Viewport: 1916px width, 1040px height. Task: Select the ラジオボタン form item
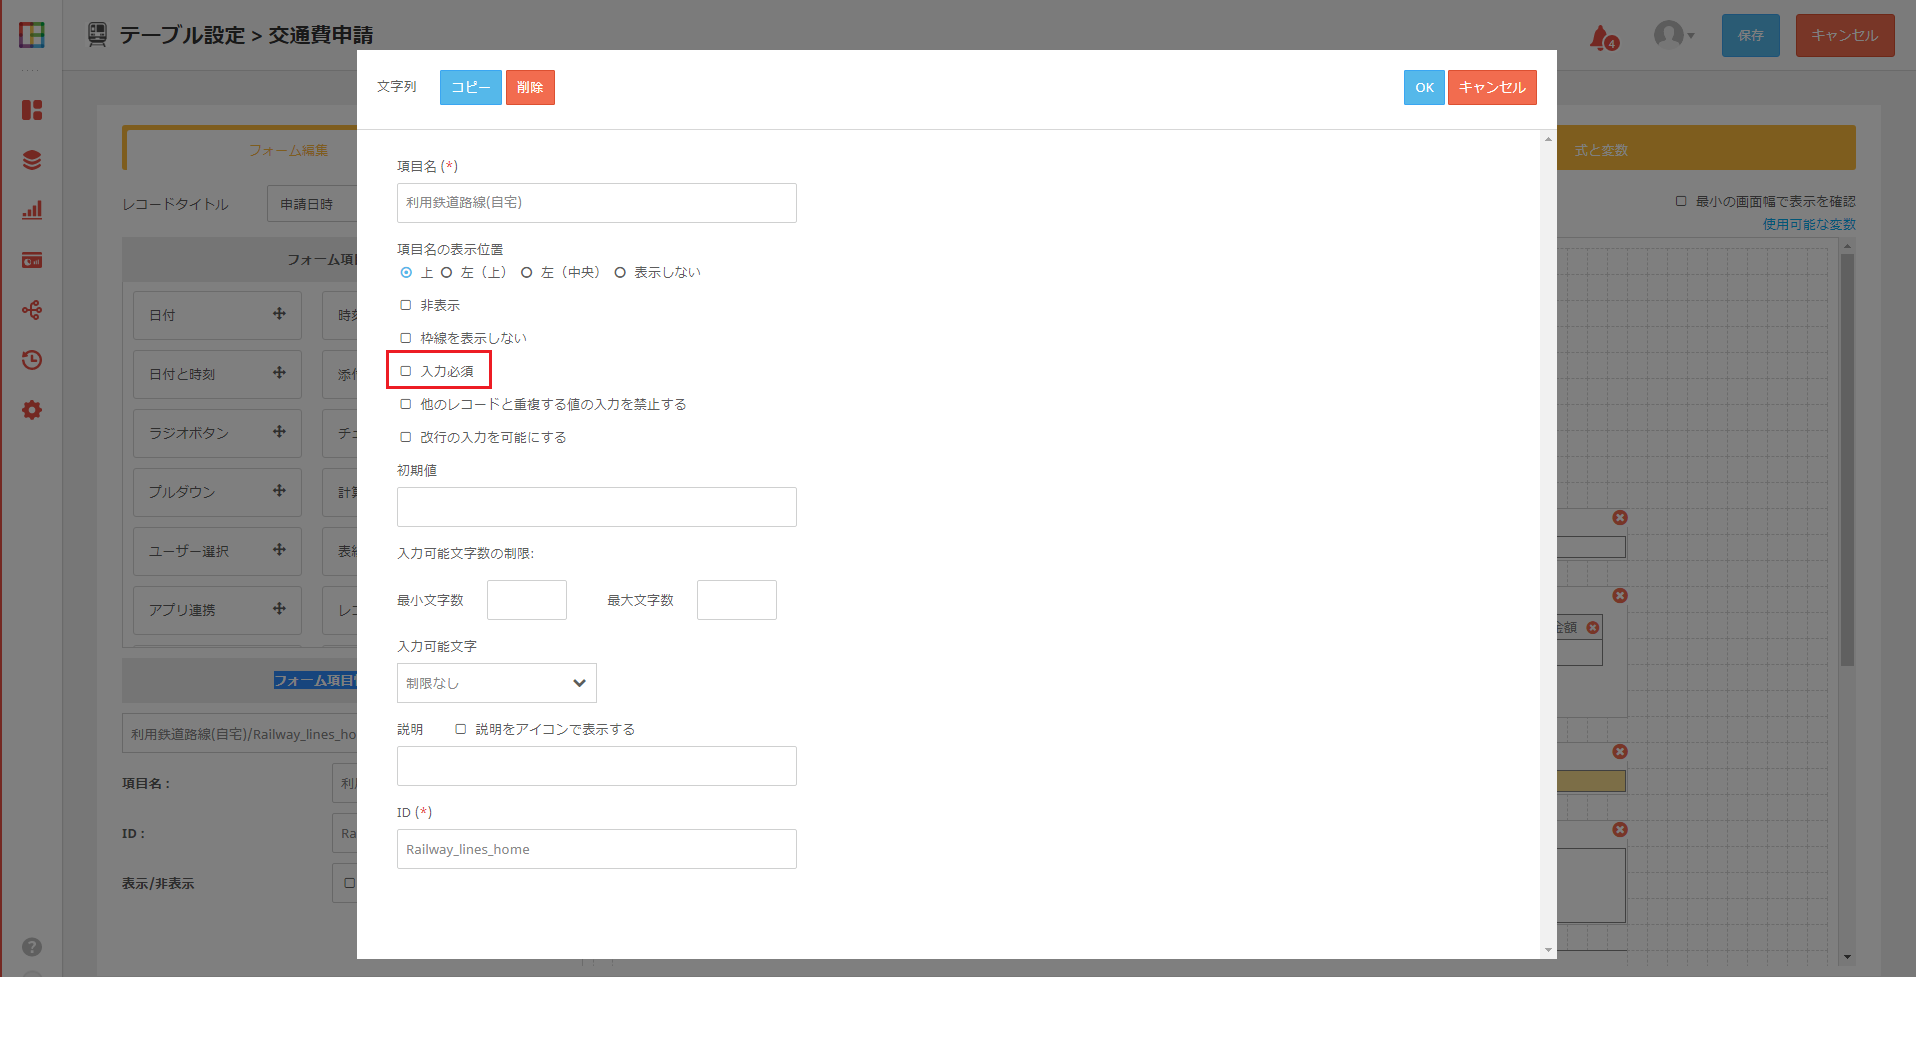pyautogui.click(x=218, y=434)
